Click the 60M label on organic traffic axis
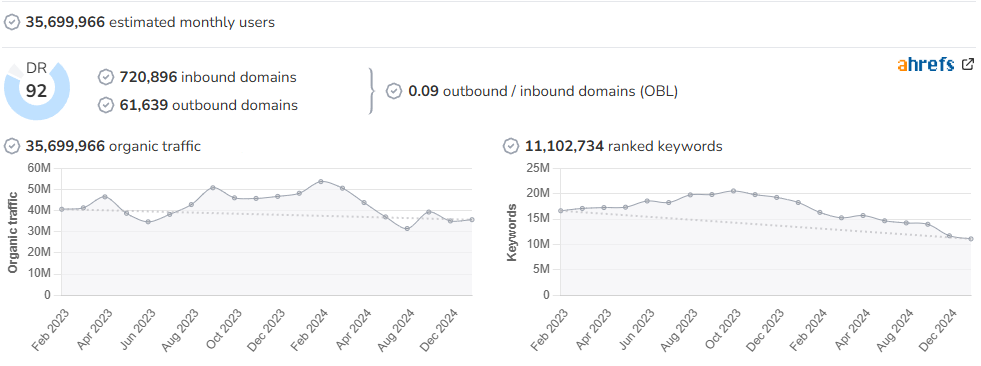 [x=39, y=168]
